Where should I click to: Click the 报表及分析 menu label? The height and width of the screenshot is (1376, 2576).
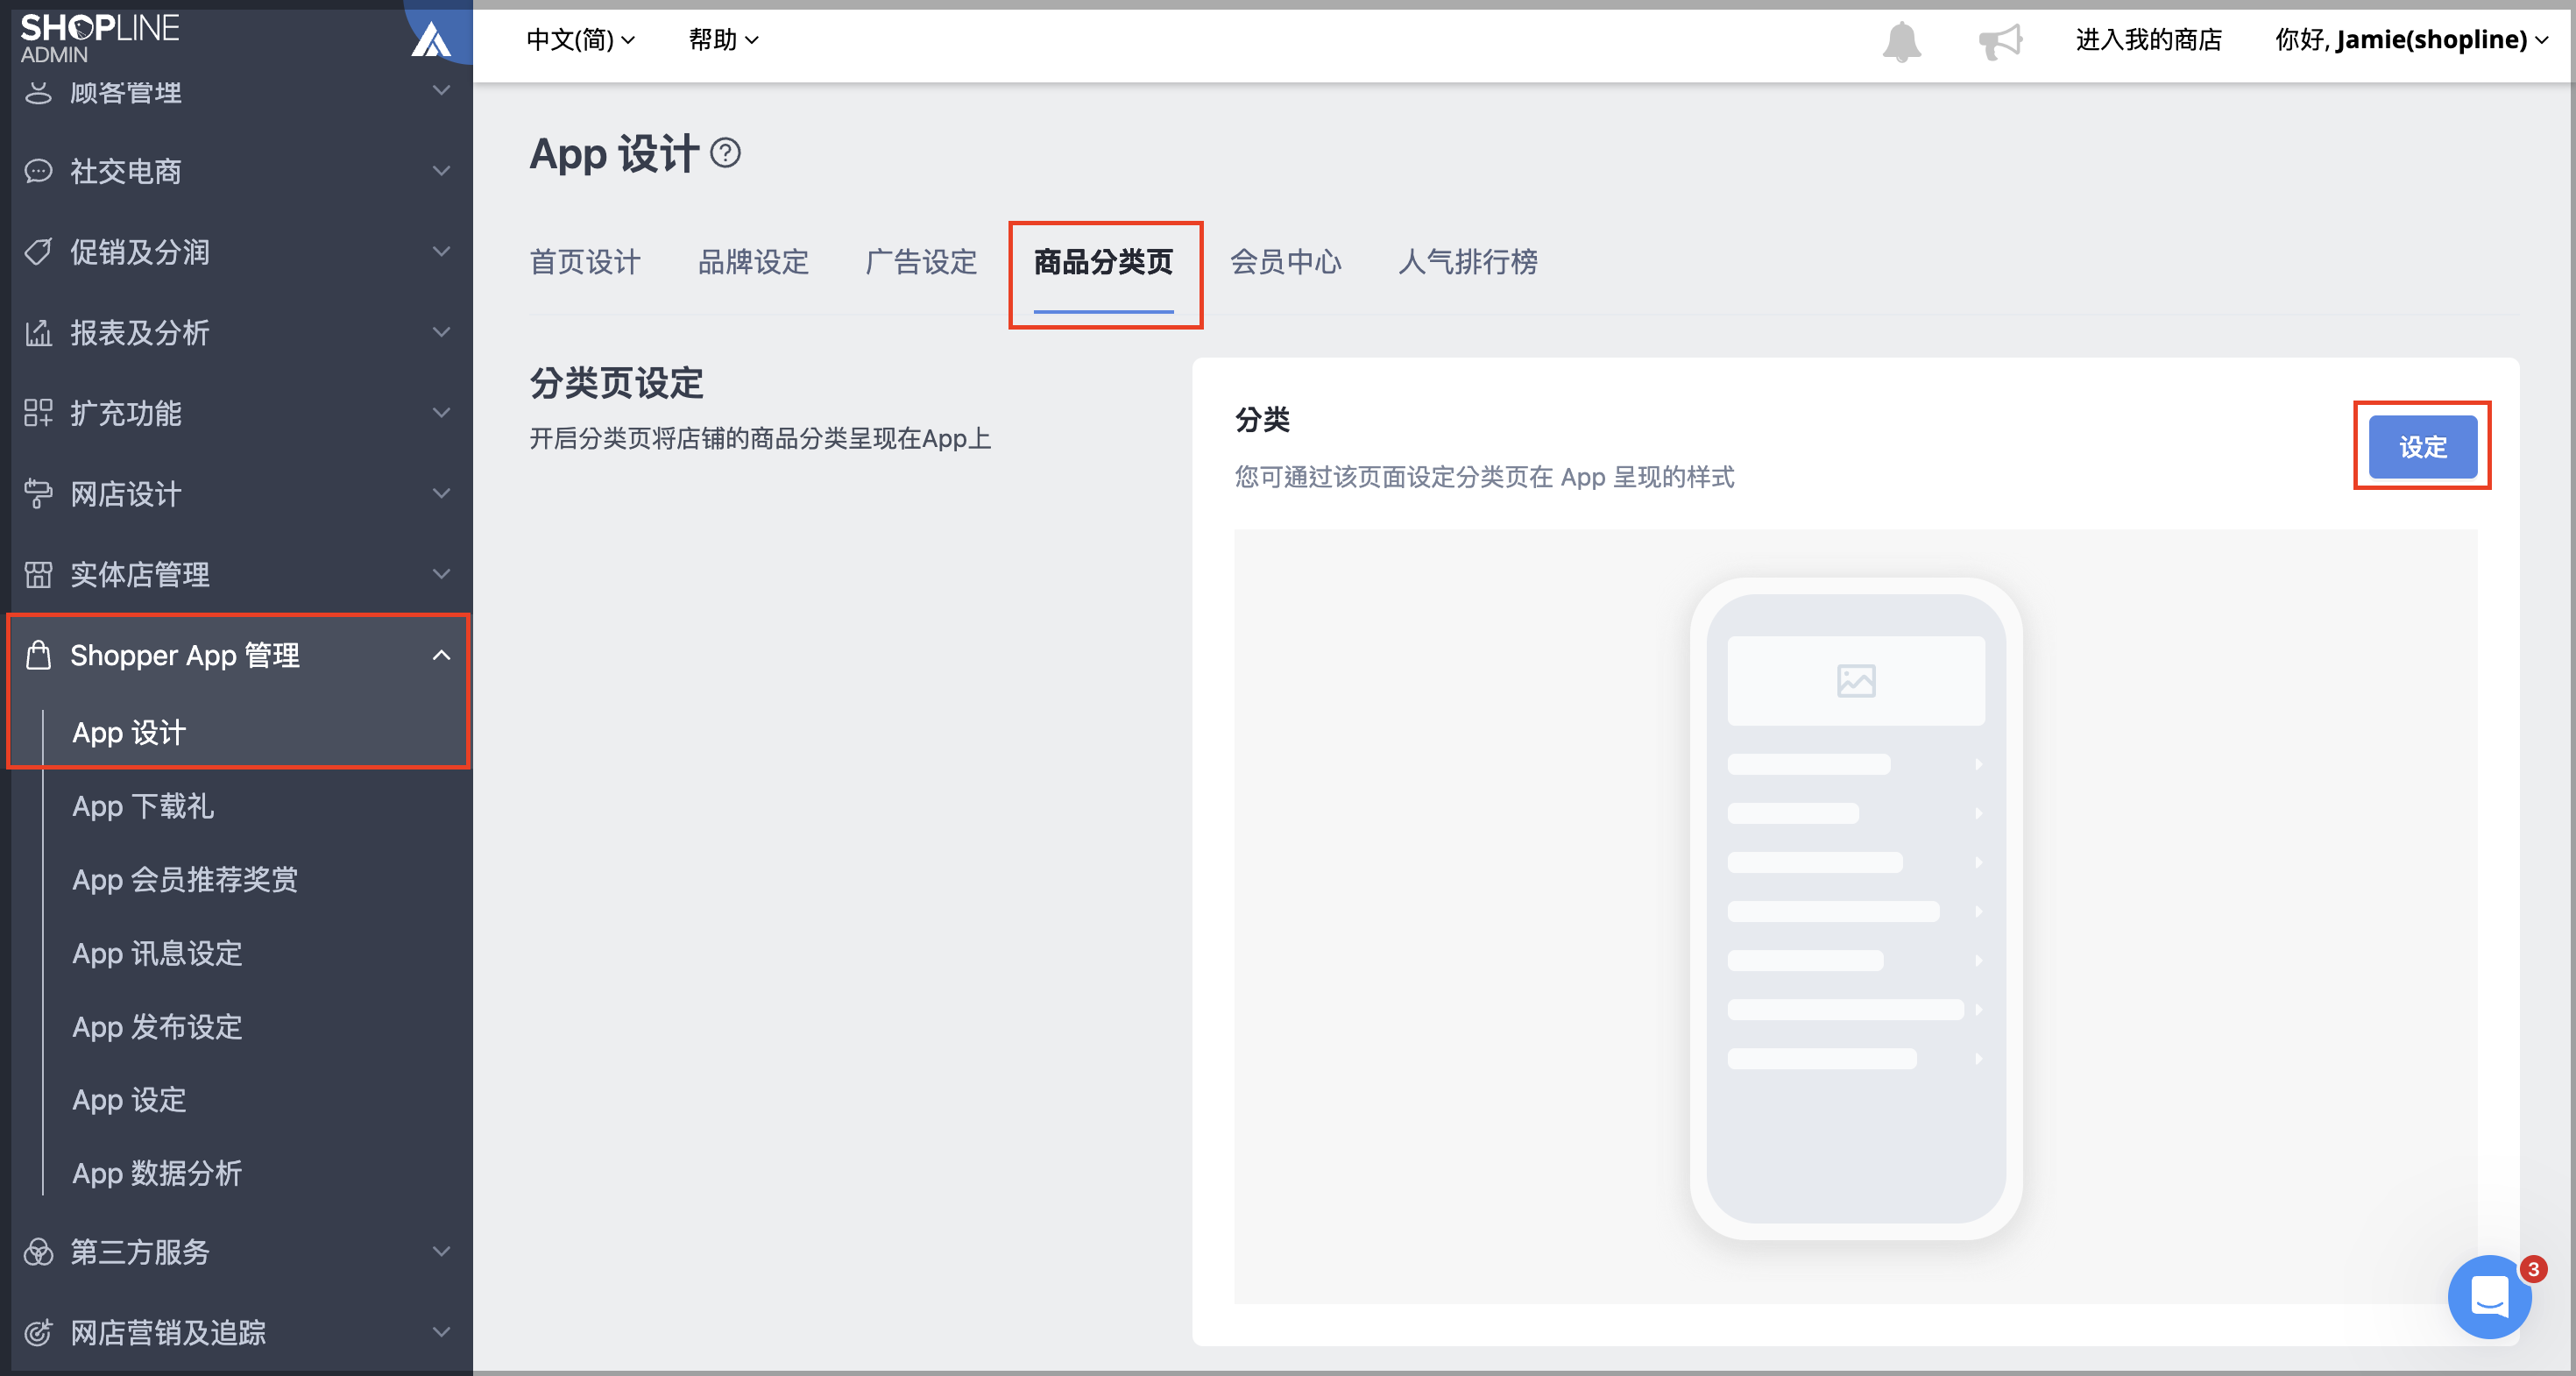tap(140, 333)
